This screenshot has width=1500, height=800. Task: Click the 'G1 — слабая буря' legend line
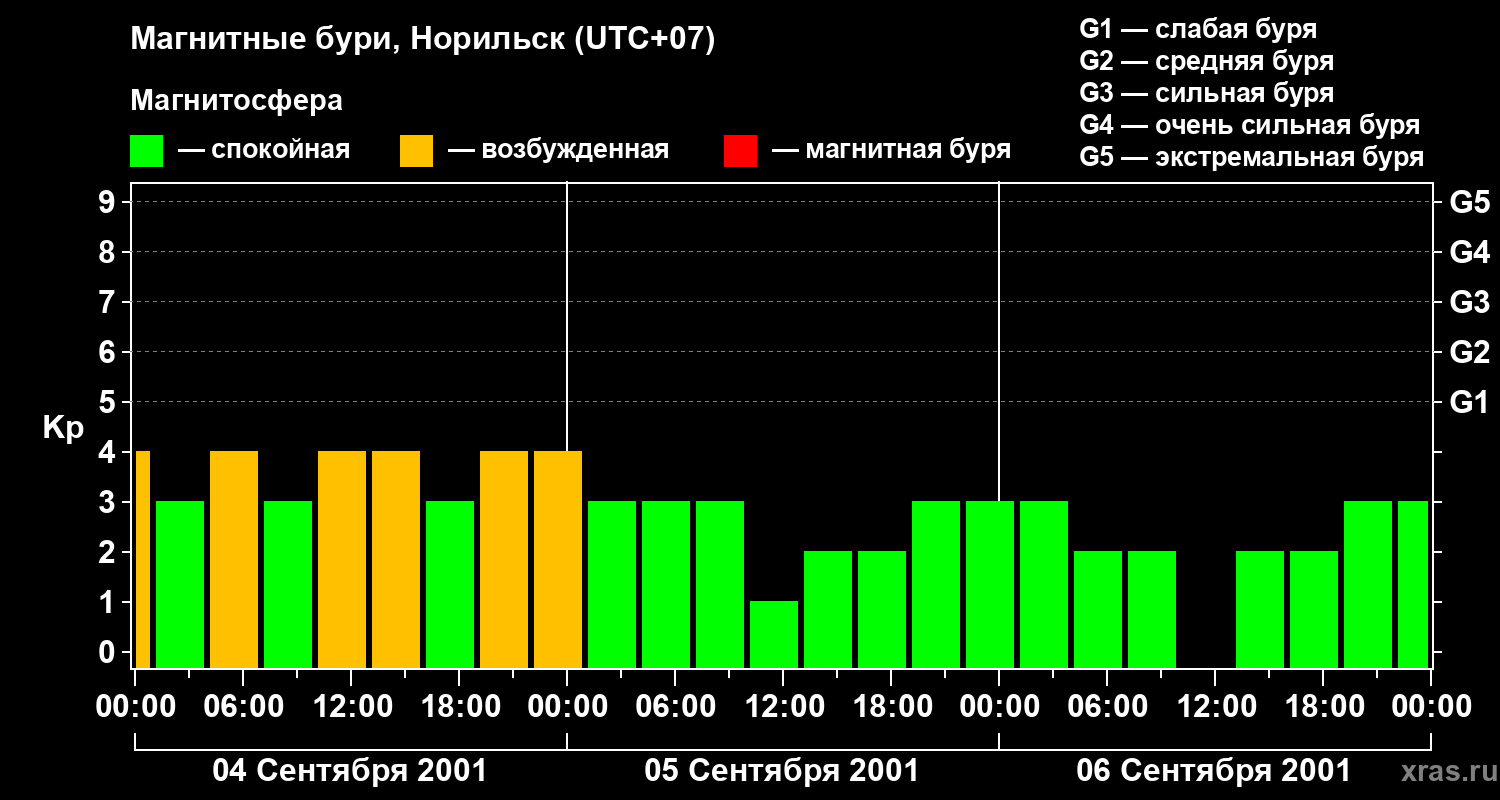point(1198,29)
